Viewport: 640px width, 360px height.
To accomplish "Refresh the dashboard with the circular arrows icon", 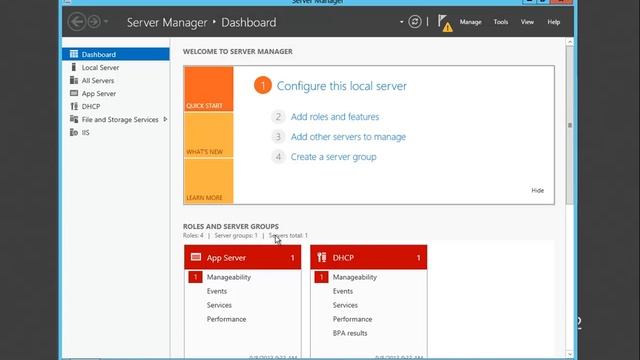I will click(x=415, y=22).
